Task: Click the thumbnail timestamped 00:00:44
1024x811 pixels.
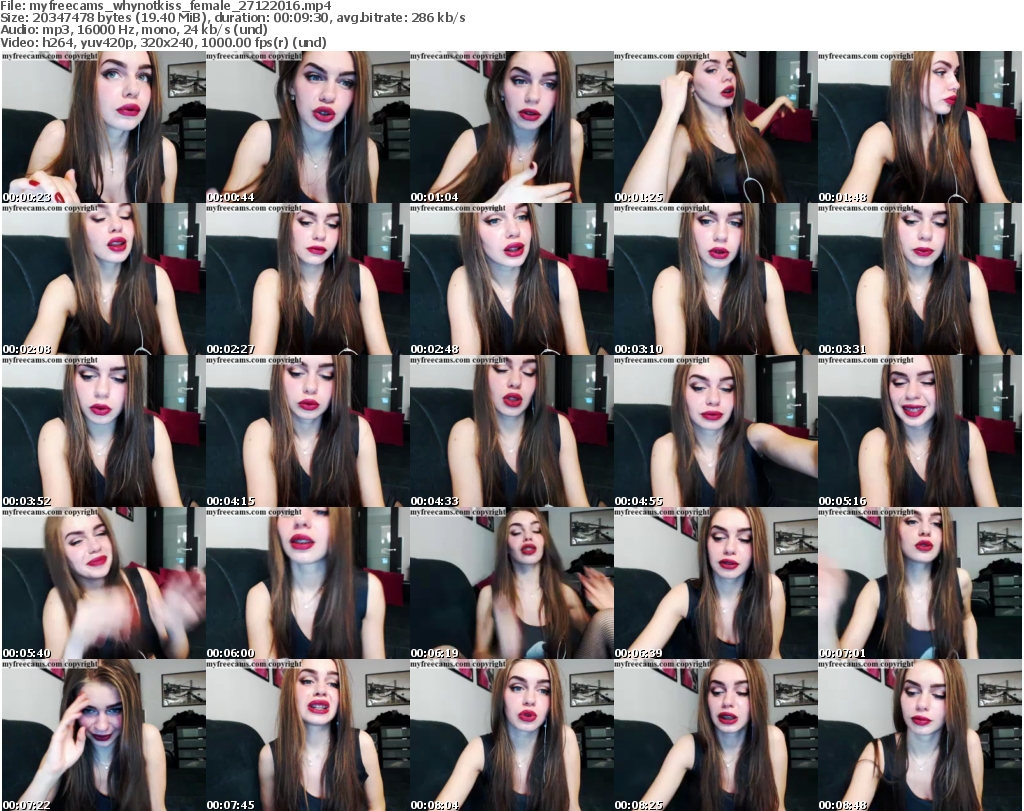Action: pos(308,127)
